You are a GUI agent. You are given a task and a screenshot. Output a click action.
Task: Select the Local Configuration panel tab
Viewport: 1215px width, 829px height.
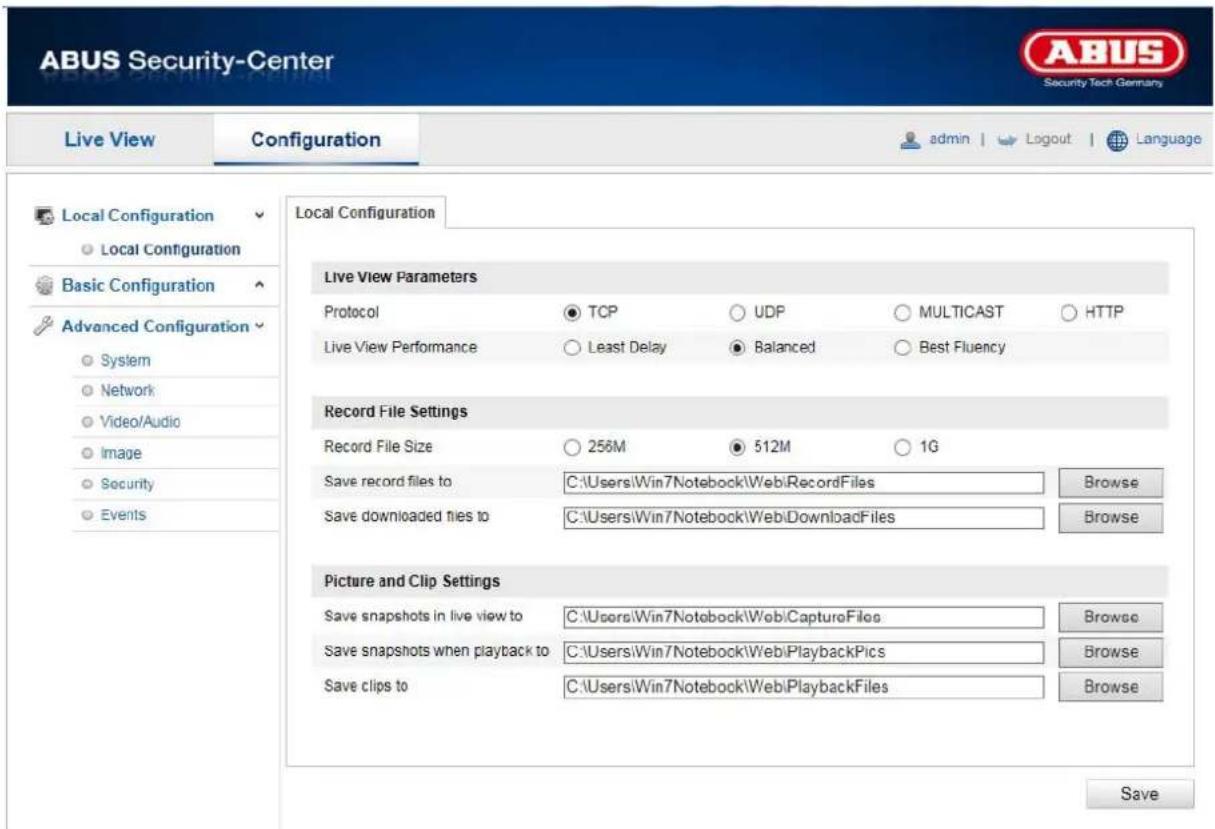point(366,213)
